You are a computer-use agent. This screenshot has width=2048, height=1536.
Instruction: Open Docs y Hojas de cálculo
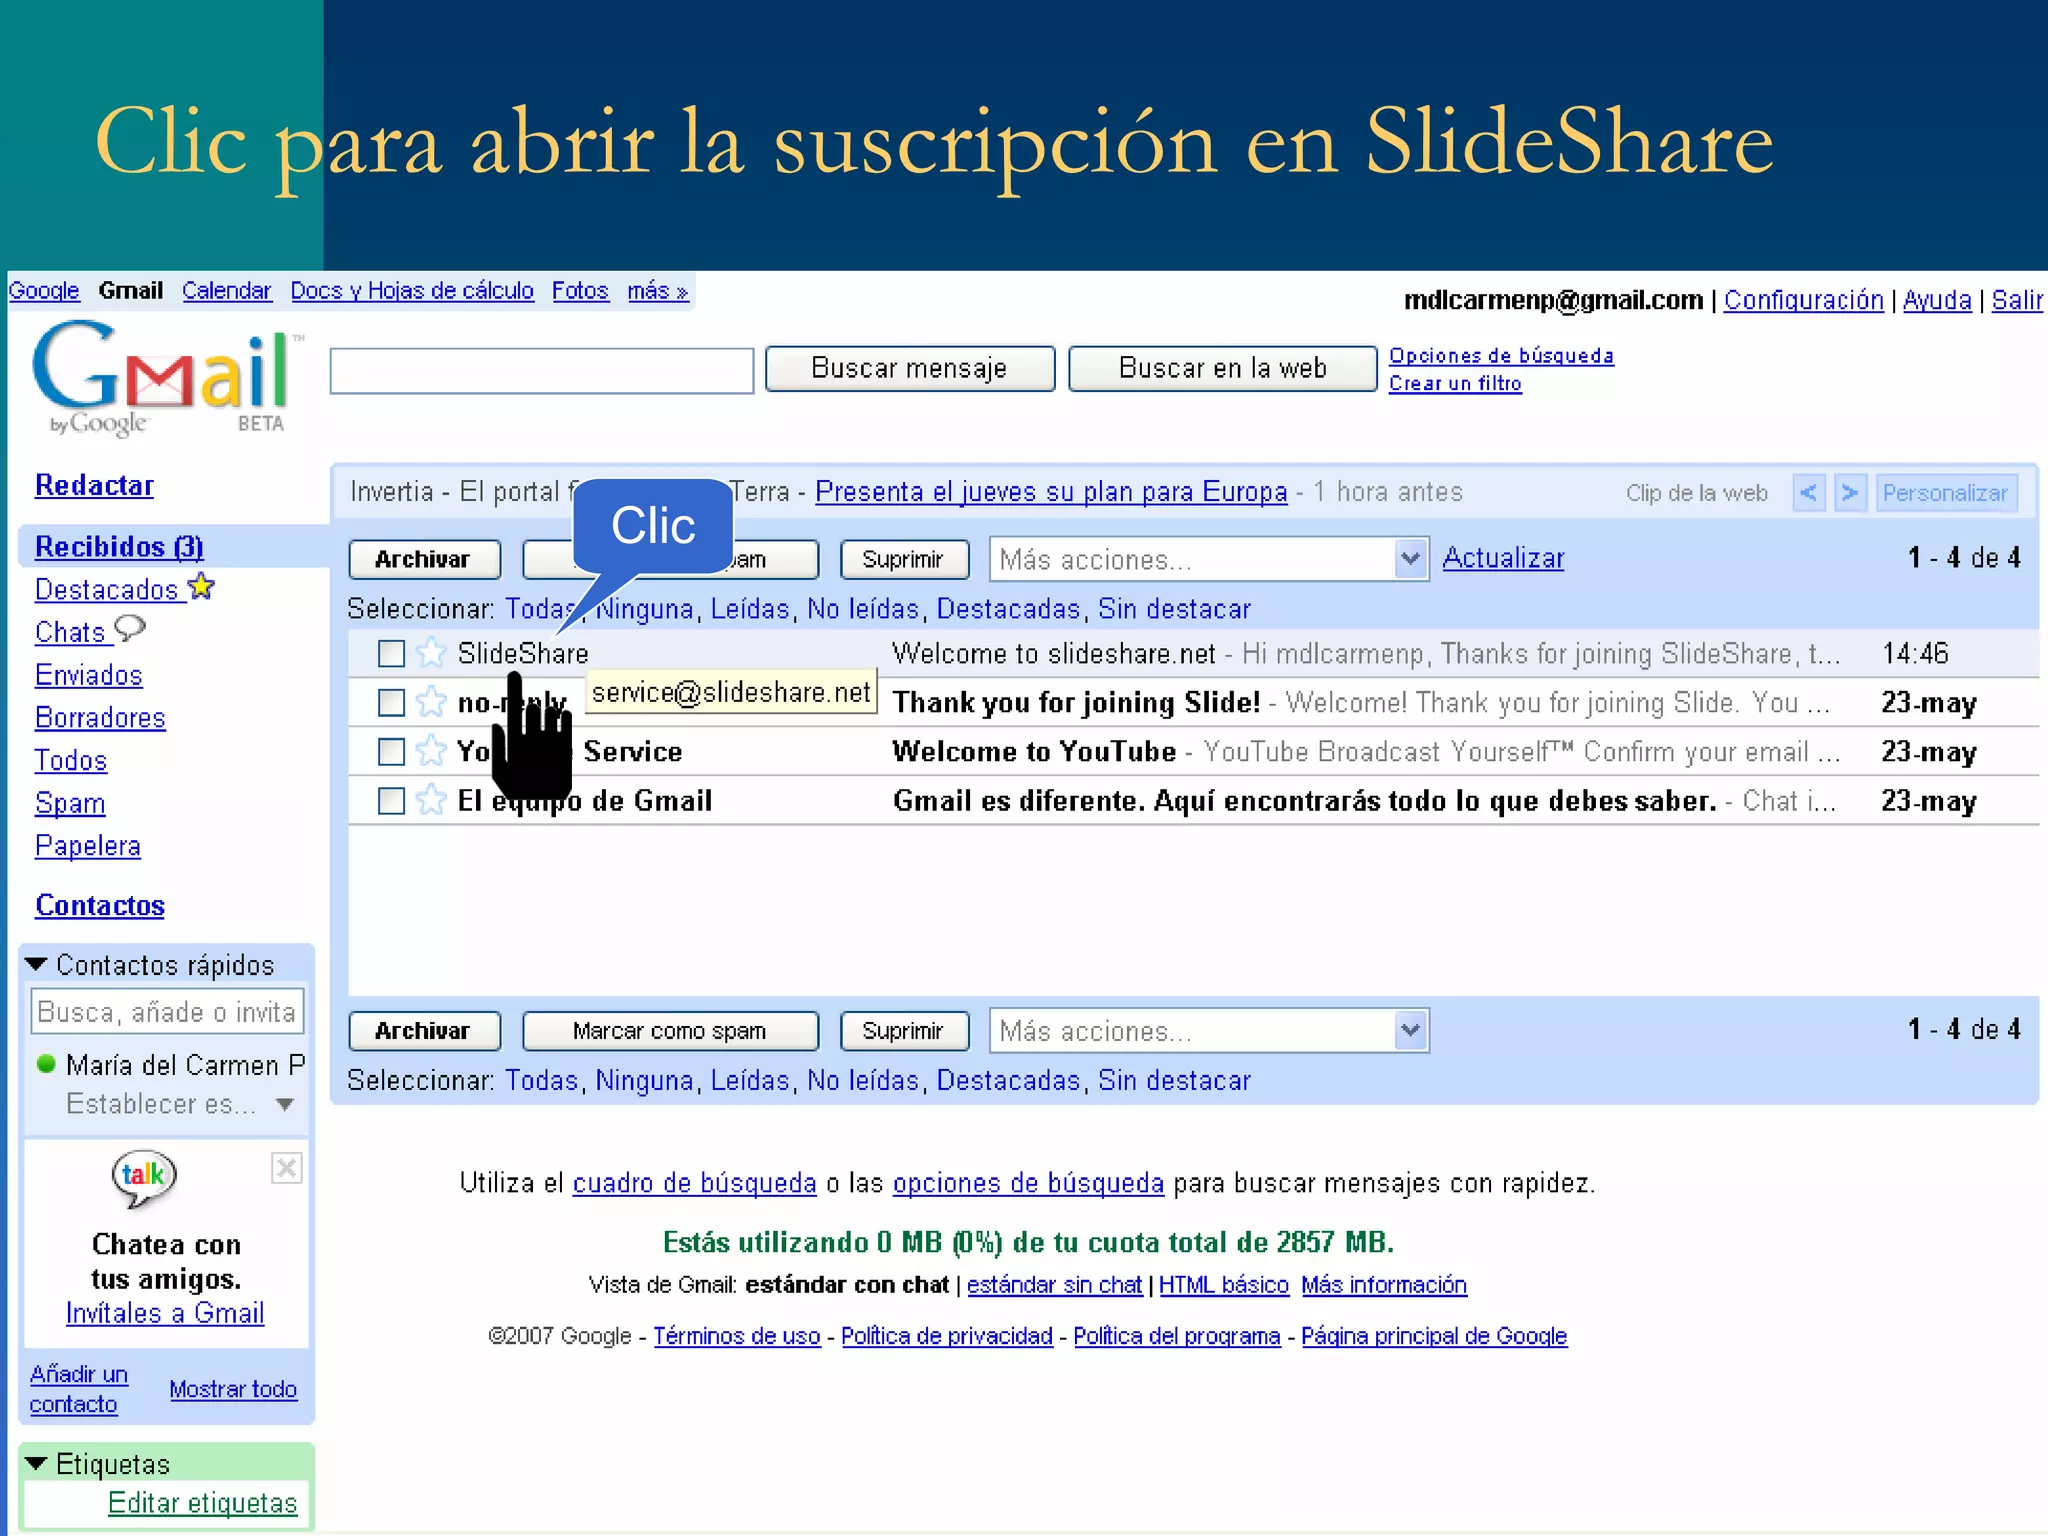[412, 291]
